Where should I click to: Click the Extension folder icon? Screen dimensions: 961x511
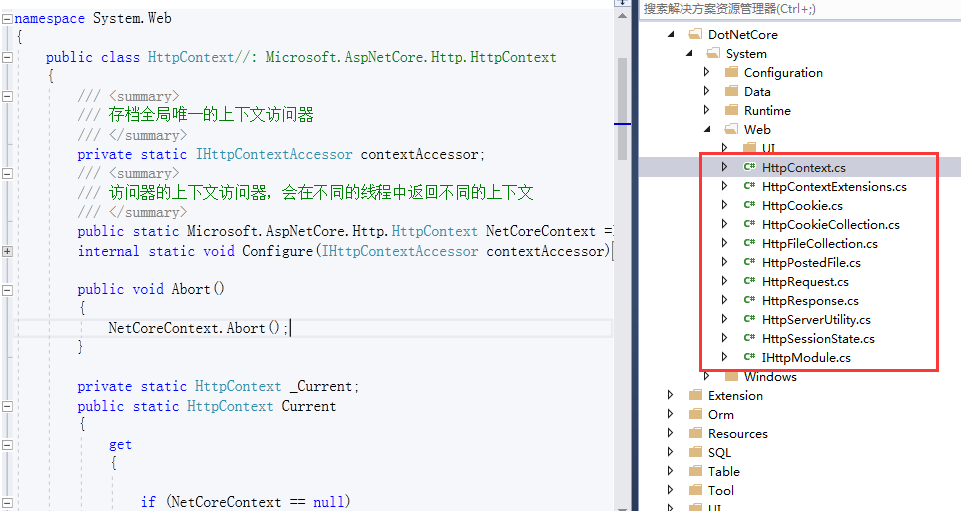click(695, 395)
